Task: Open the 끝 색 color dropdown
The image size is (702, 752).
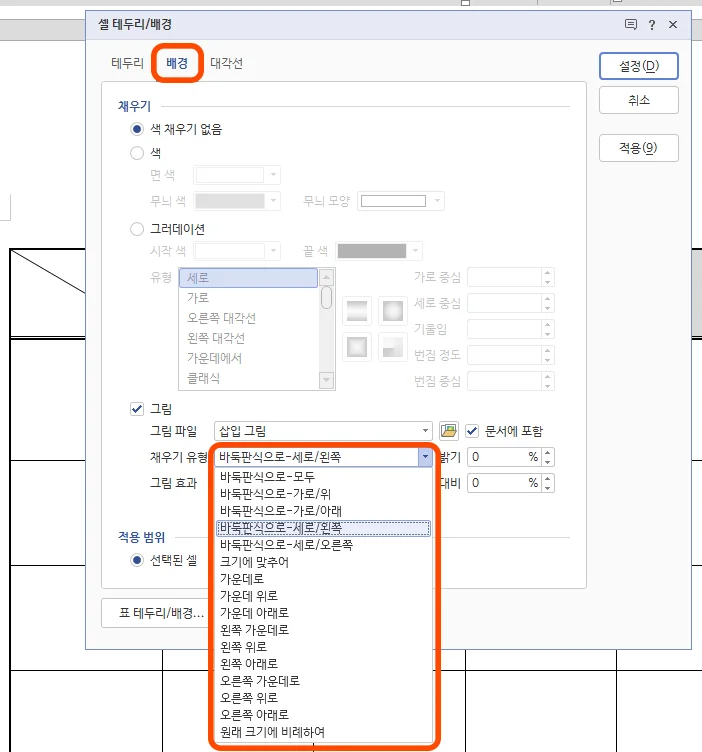Action: pos(415,250)
